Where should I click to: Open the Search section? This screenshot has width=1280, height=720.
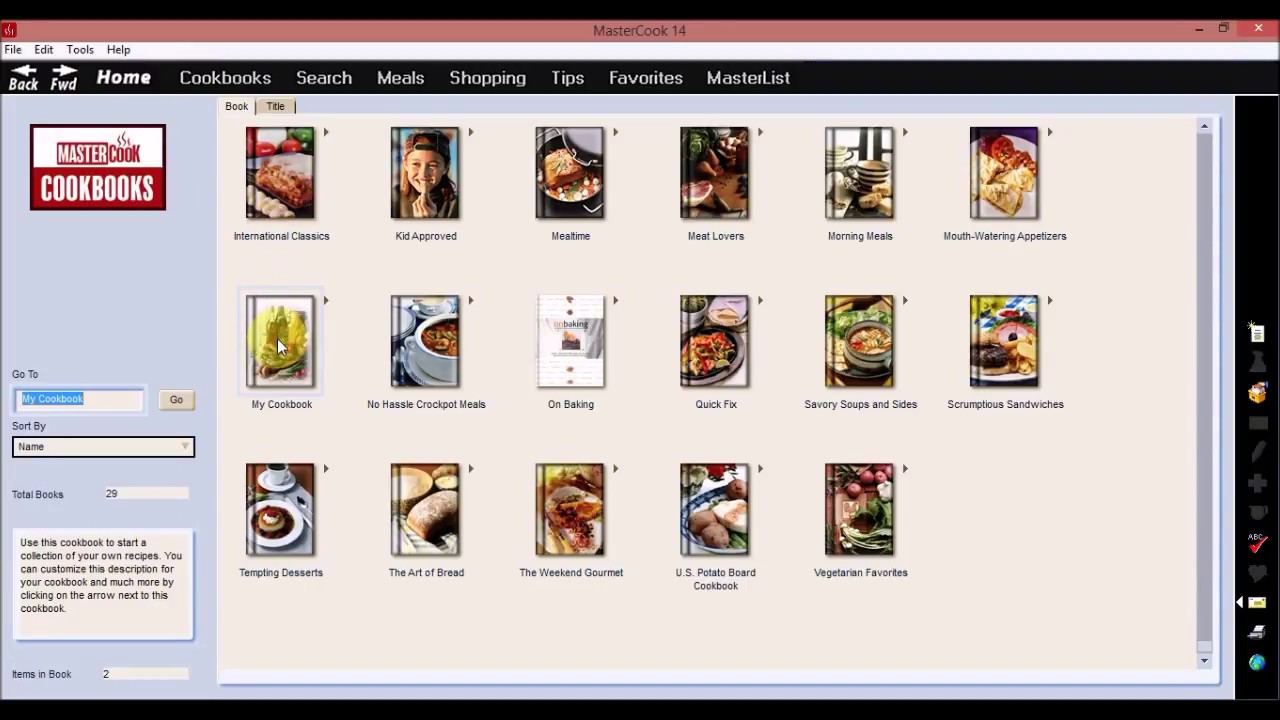point(324,77)
